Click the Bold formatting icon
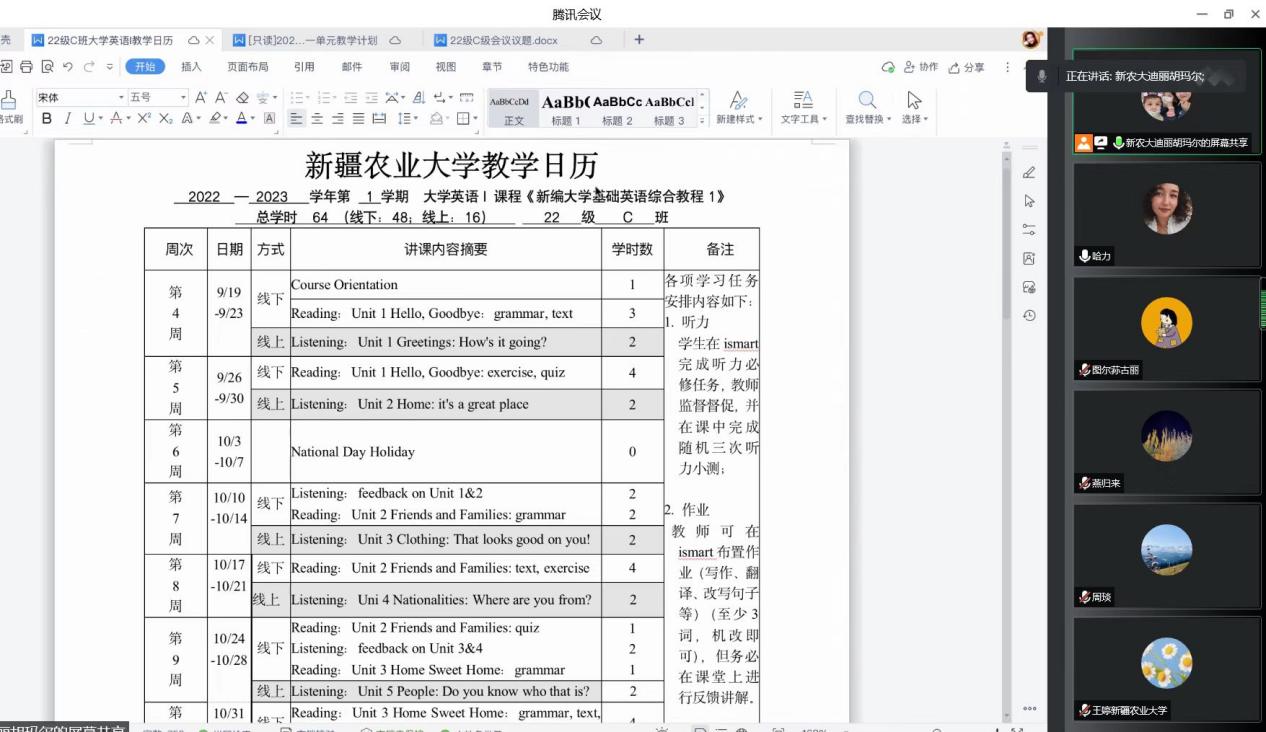Viewport: 1266px width, 732px height. tap(47, 119)
